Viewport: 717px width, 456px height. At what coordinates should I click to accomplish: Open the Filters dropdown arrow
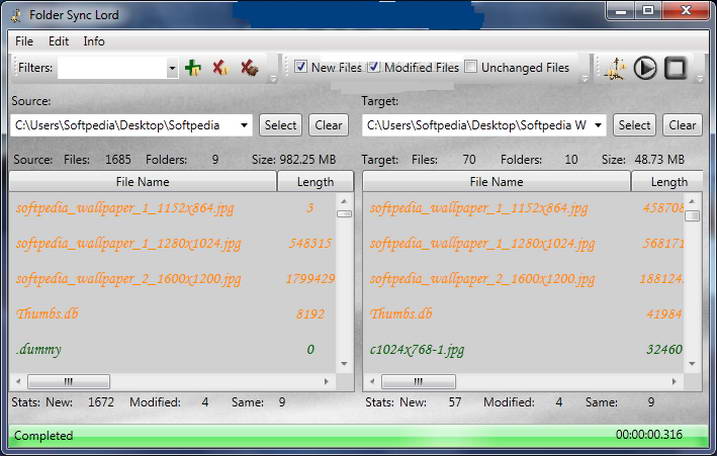(x=172, y=68)
